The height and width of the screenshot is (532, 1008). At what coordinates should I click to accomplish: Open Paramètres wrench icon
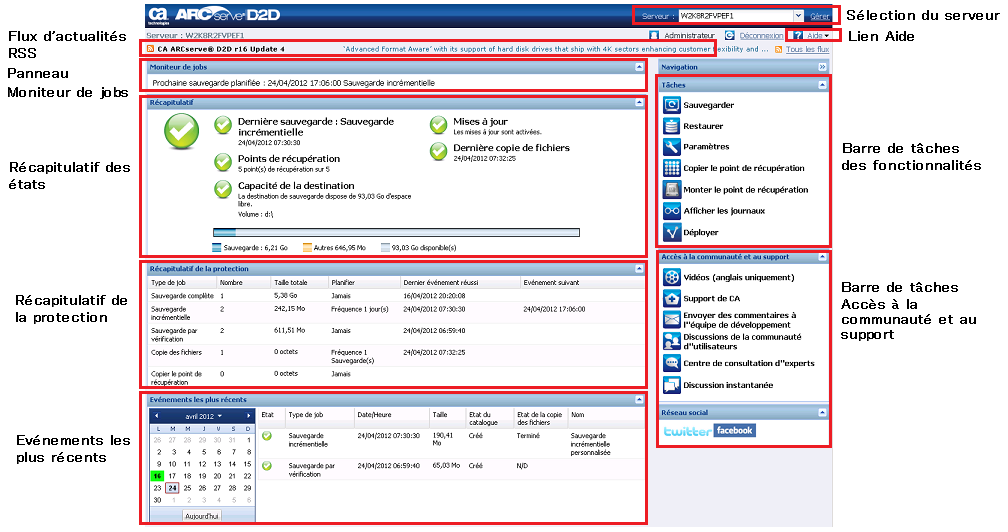[672, 146]
